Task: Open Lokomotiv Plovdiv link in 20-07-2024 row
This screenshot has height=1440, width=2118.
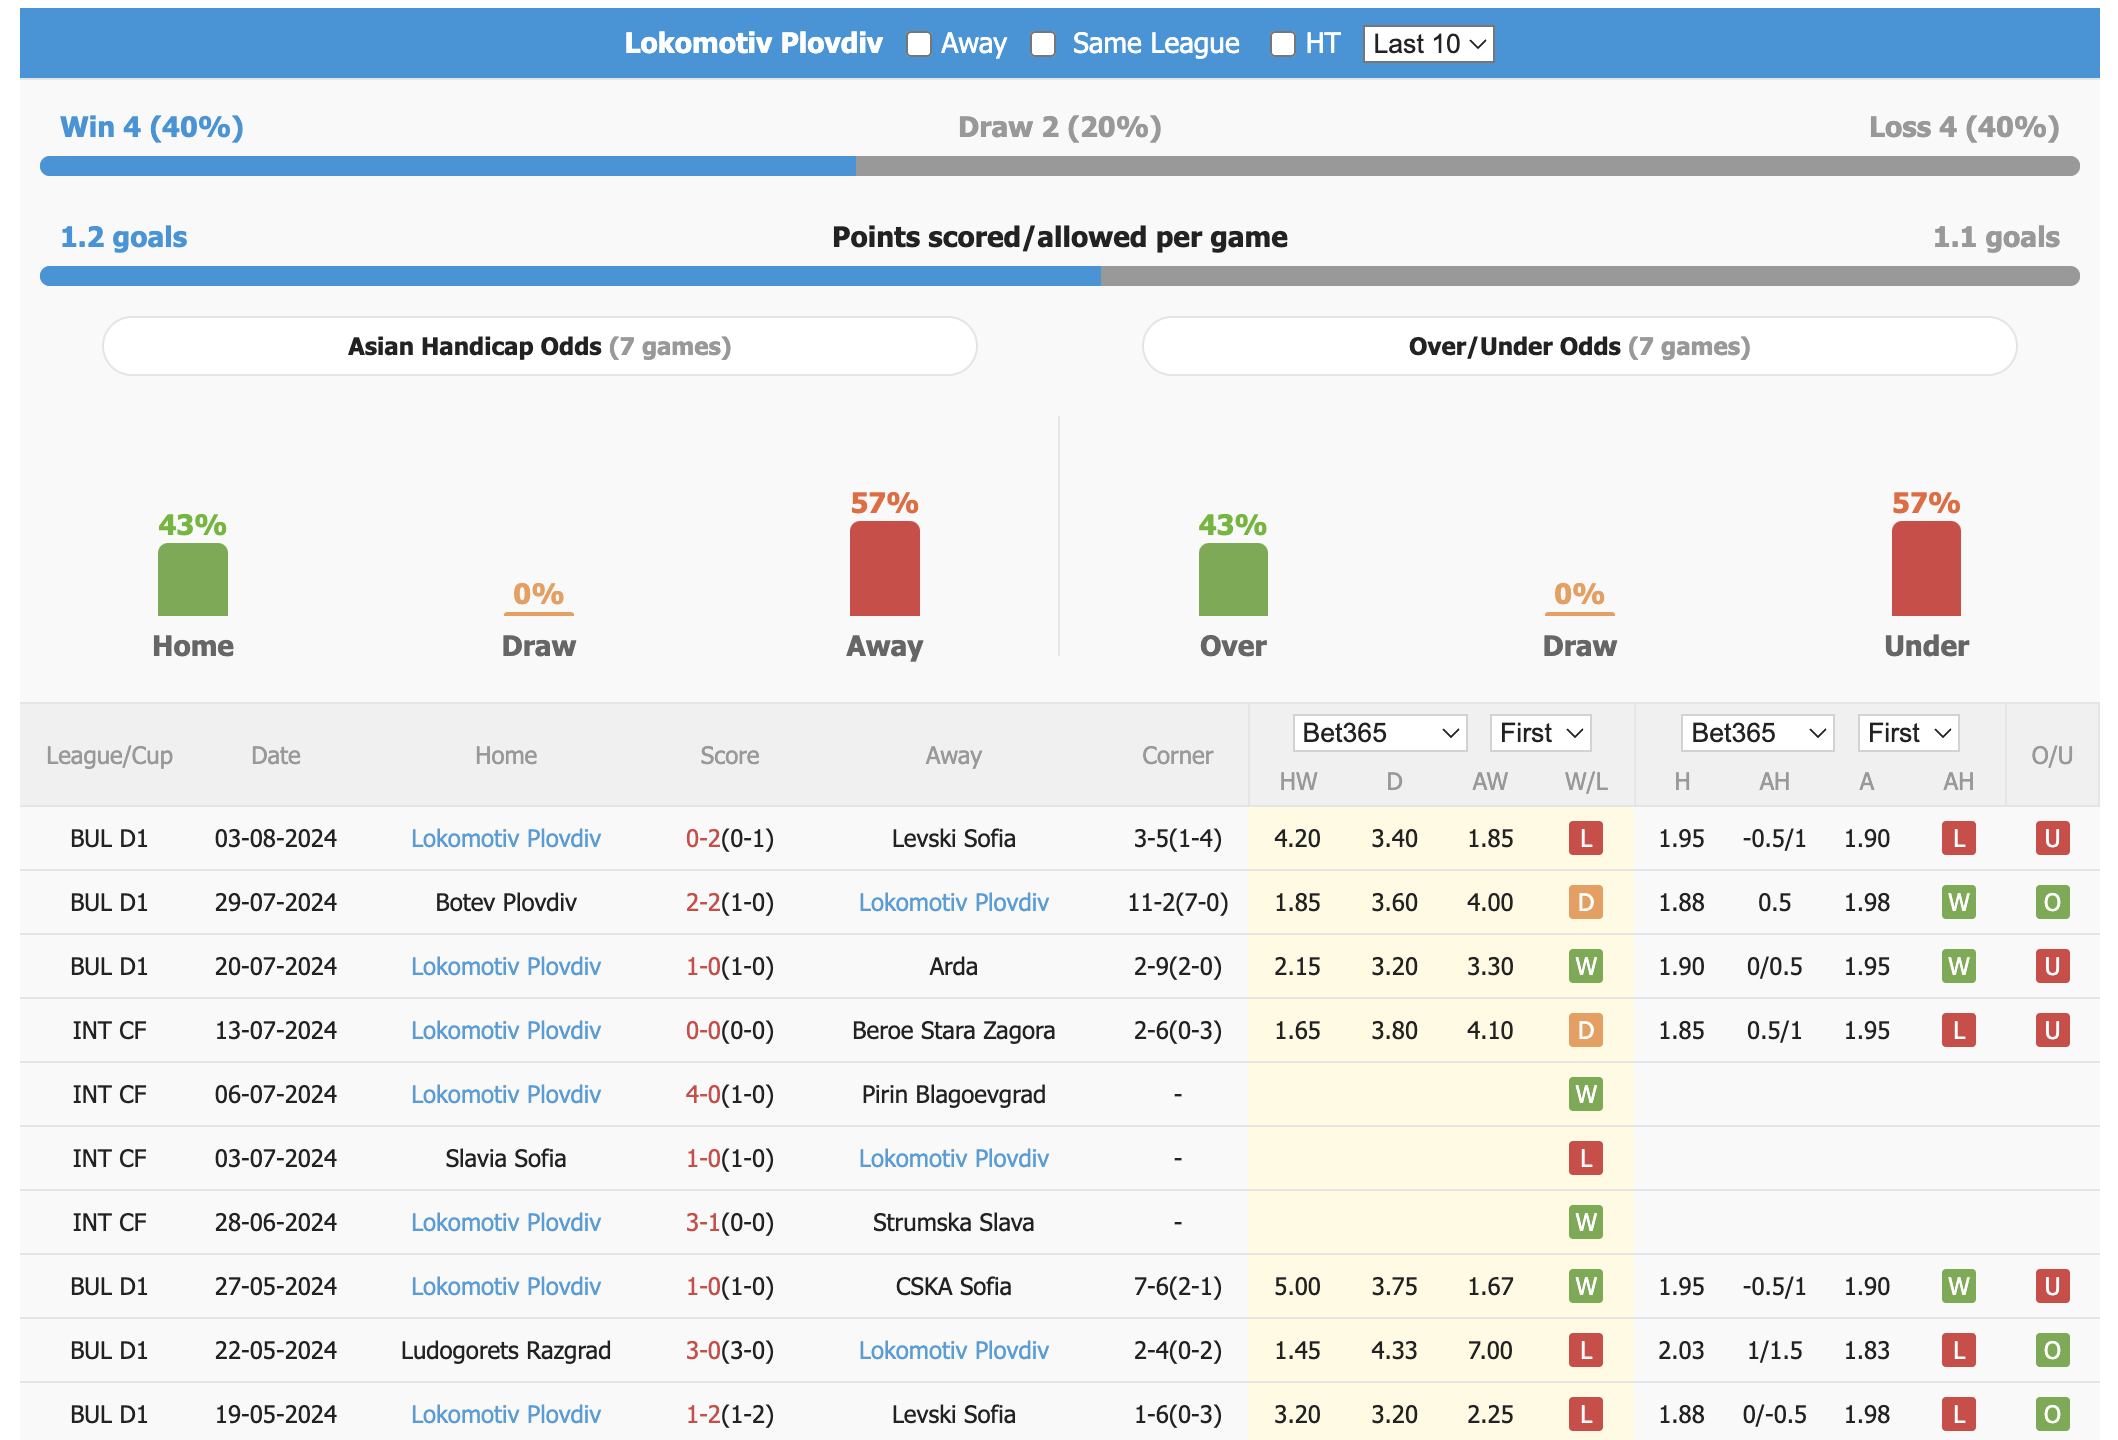Action: pos(506,966)
